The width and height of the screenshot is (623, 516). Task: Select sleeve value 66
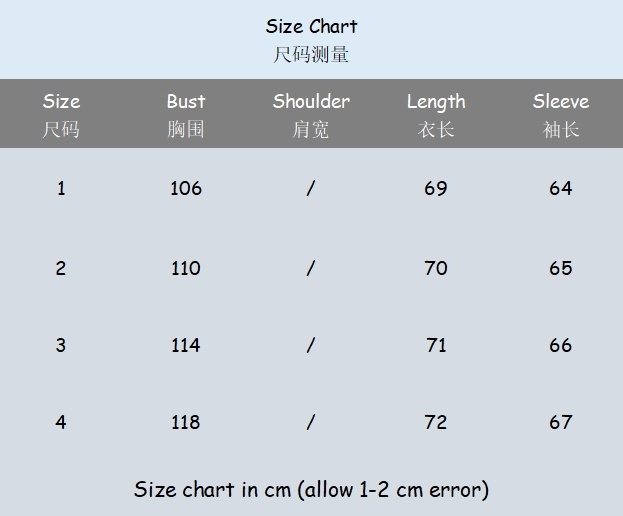tap(560, 345)
